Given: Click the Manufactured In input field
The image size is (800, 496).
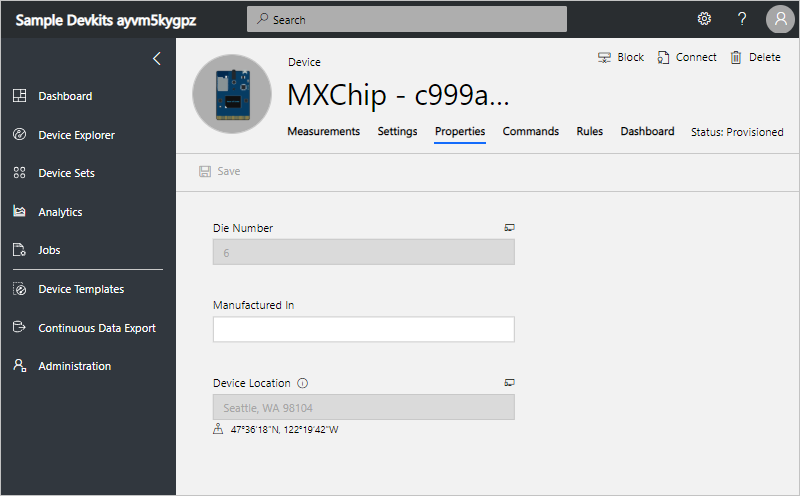Looking at the screenshot, I should pyautogui.click(x=364, y=329).
